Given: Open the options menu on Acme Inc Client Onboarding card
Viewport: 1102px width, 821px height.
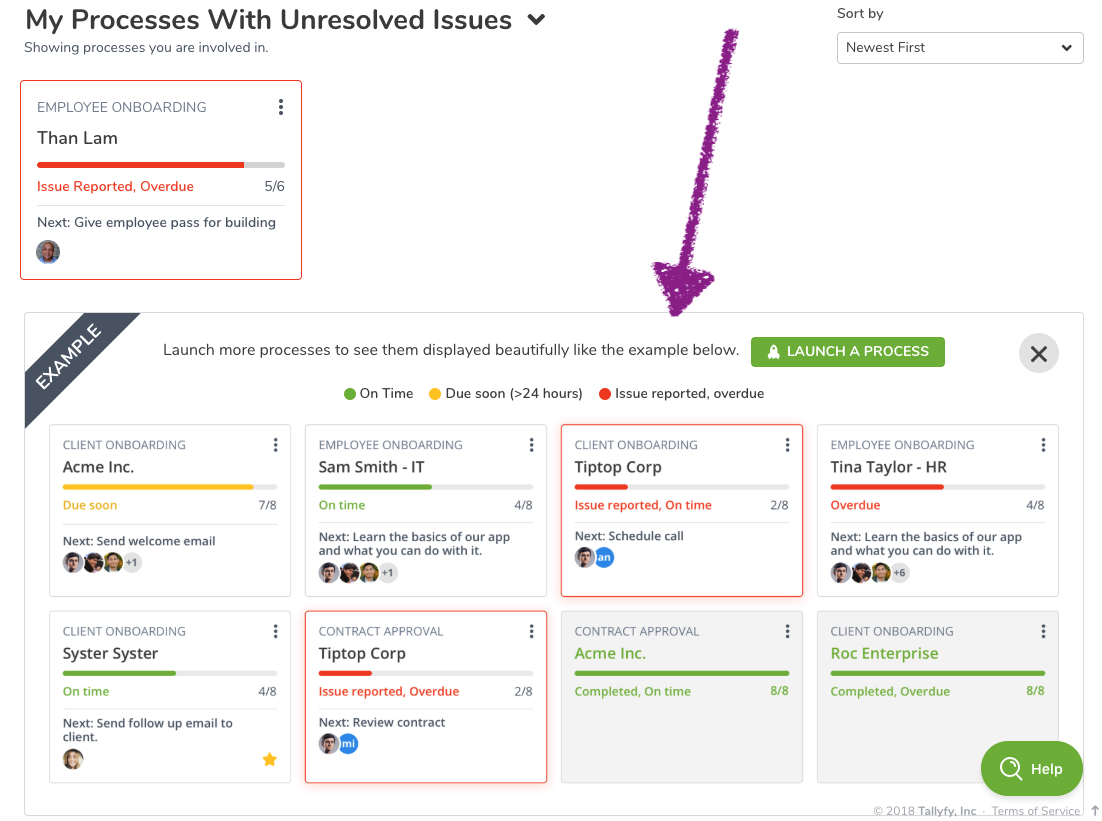Looking at the screenshot, I should (x=275, y=444).
